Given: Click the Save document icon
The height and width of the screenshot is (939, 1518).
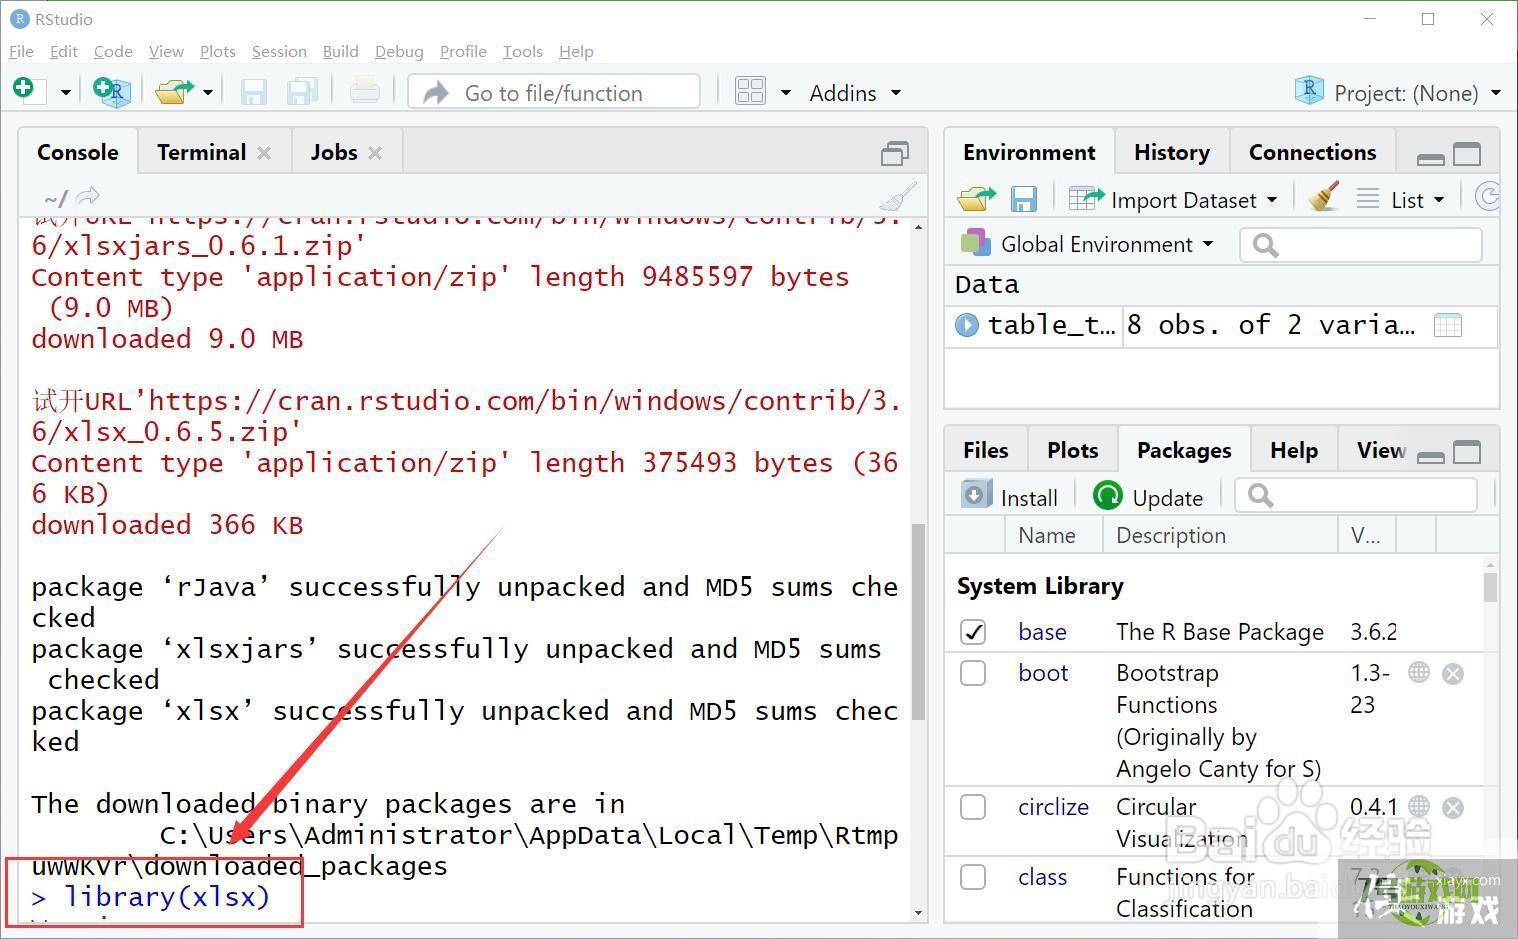Looking at the screenshot, I should [x=253, y=92].
